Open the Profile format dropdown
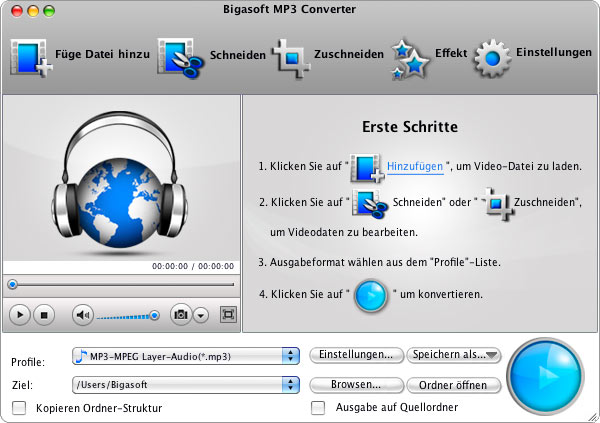Screen dimensions: 600x423 [186, 356]
